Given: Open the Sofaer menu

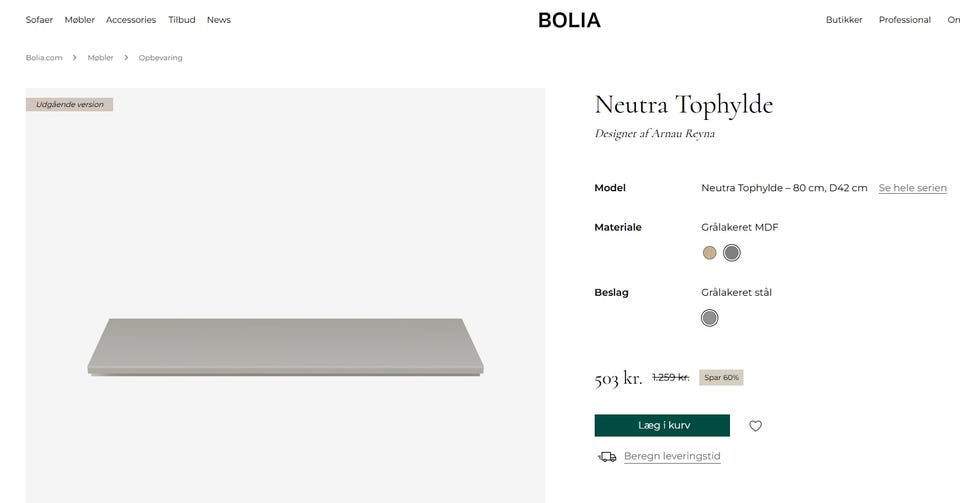Looking at the screenshot, I should point(39,20).
